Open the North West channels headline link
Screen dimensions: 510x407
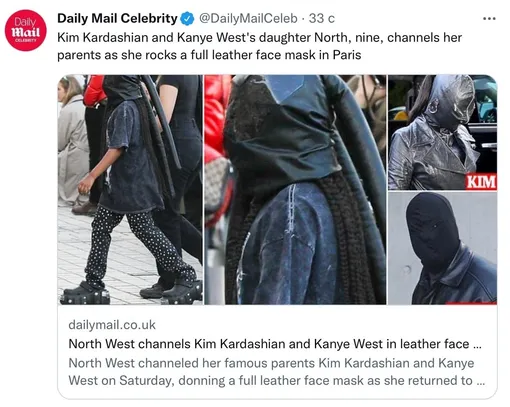point(275,344)
